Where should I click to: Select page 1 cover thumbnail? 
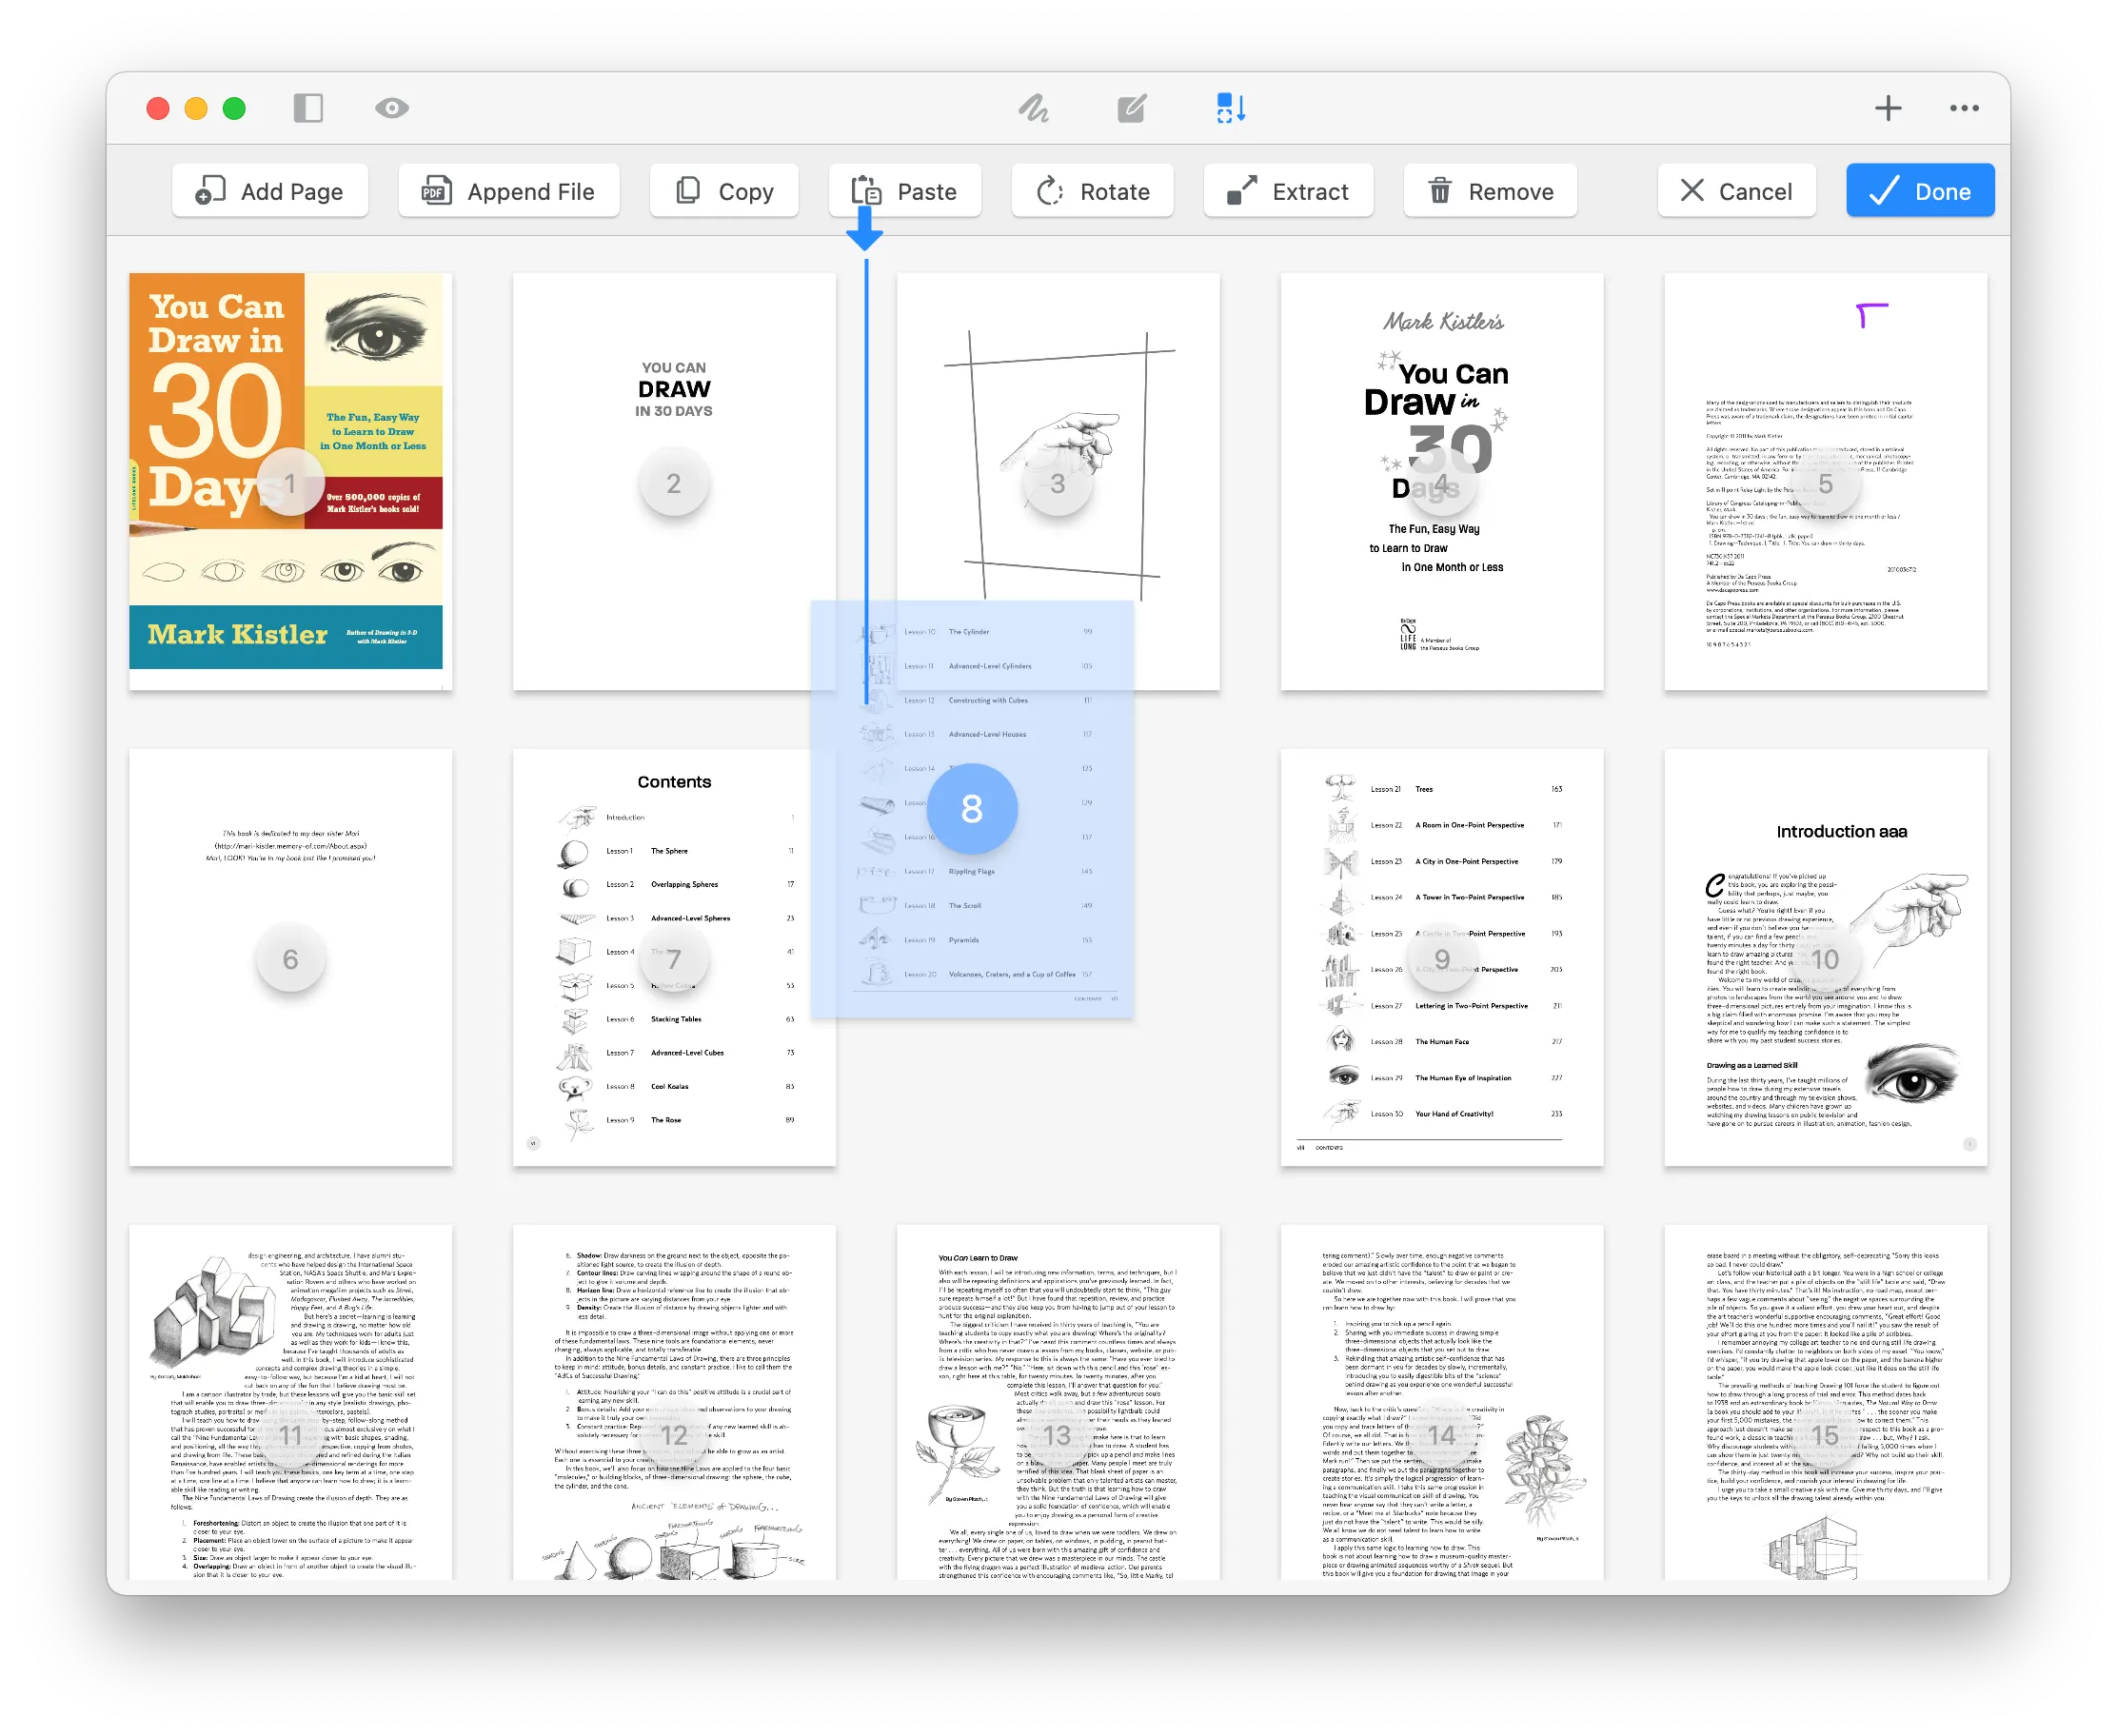pos(290,482)
